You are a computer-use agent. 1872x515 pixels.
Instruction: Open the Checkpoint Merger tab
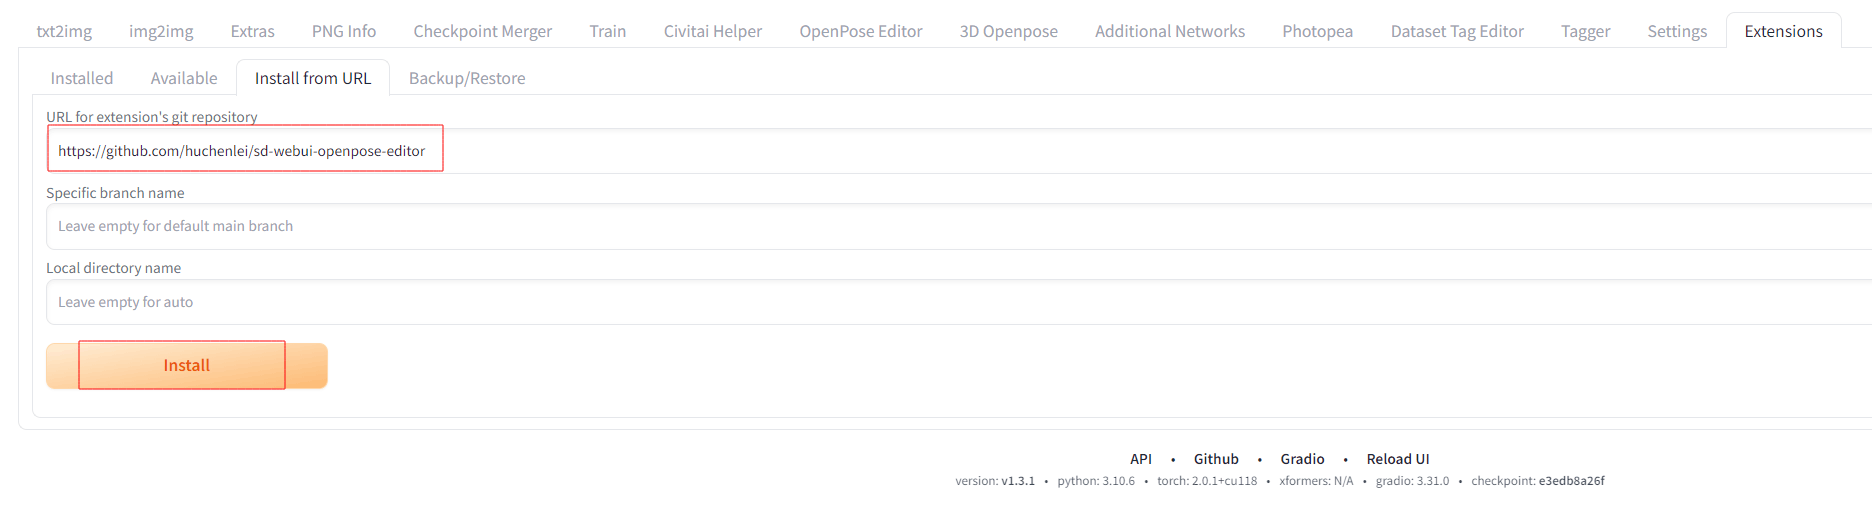(482, 31)
